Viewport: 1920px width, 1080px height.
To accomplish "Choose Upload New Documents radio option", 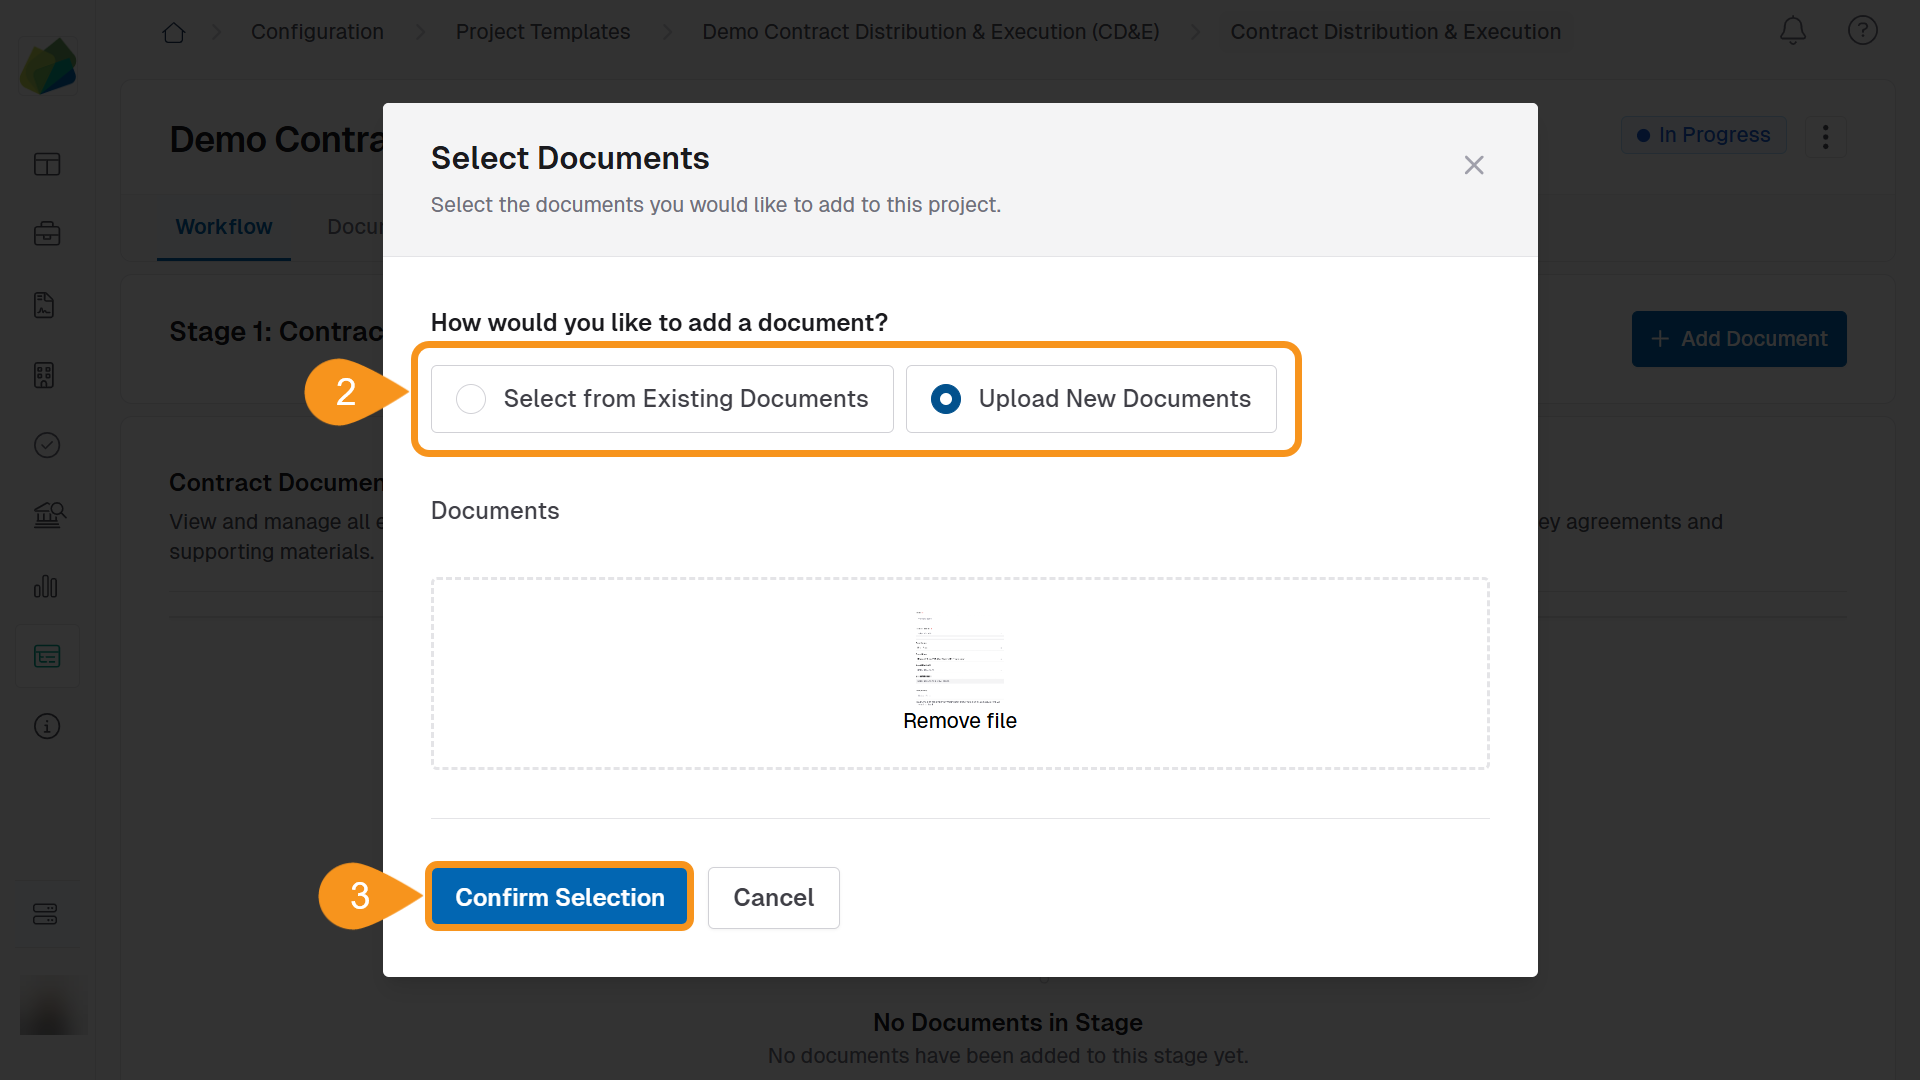I will coord(946,399).
